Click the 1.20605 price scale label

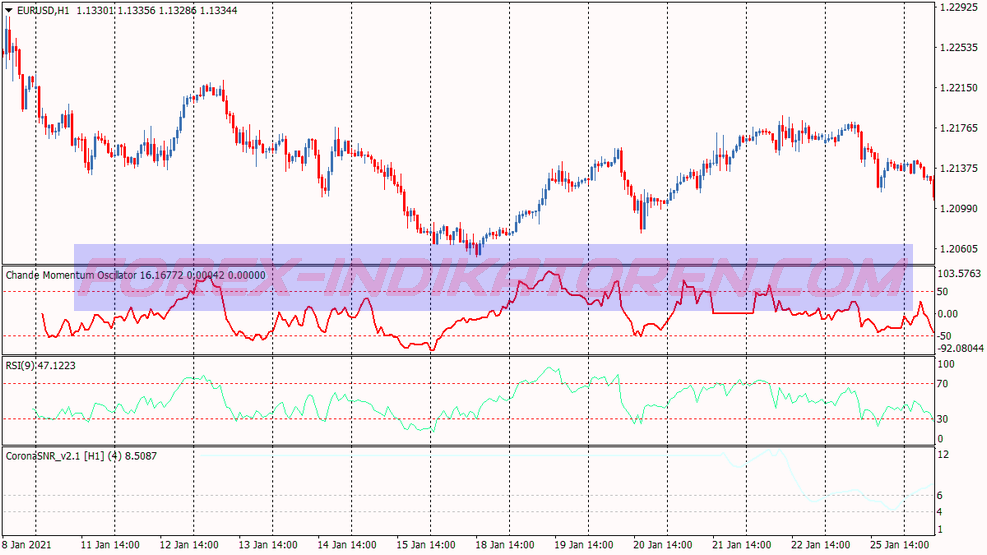tap(959, 249)
